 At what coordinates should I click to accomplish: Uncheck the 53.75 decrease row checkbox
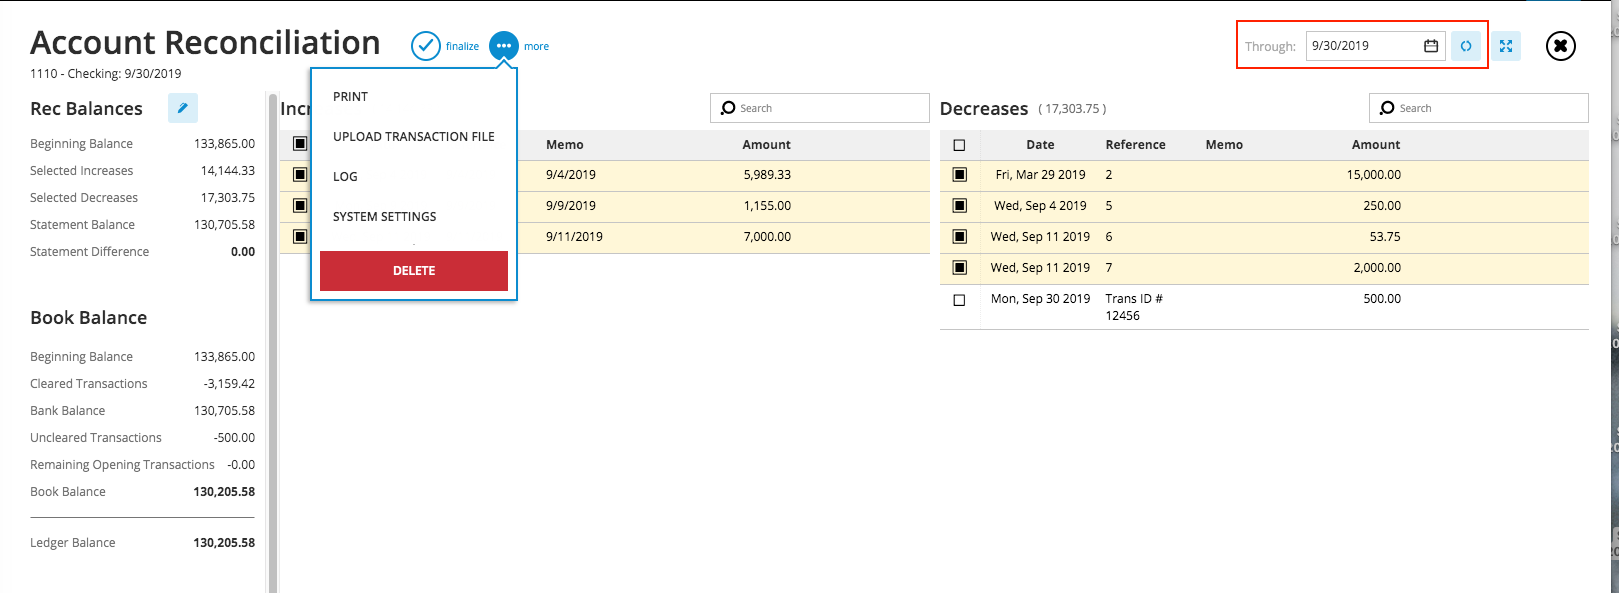point(960,237)
